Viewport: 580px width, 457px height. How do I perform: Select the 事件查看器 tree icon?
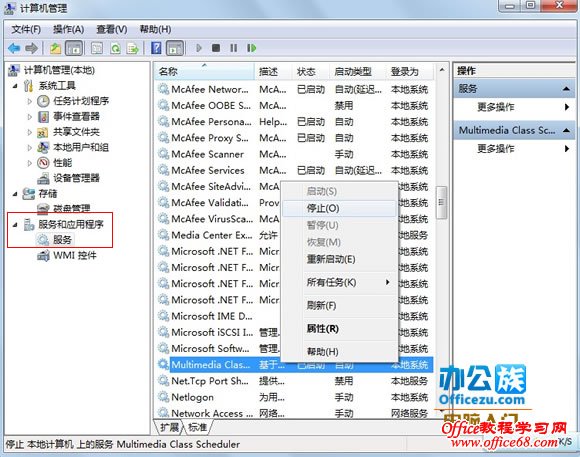point(43,117)
